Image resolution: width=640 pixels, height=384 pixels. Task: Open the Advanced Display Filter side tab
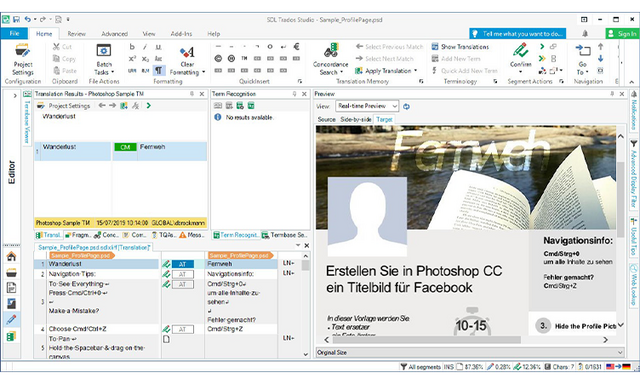click(634, 175)
